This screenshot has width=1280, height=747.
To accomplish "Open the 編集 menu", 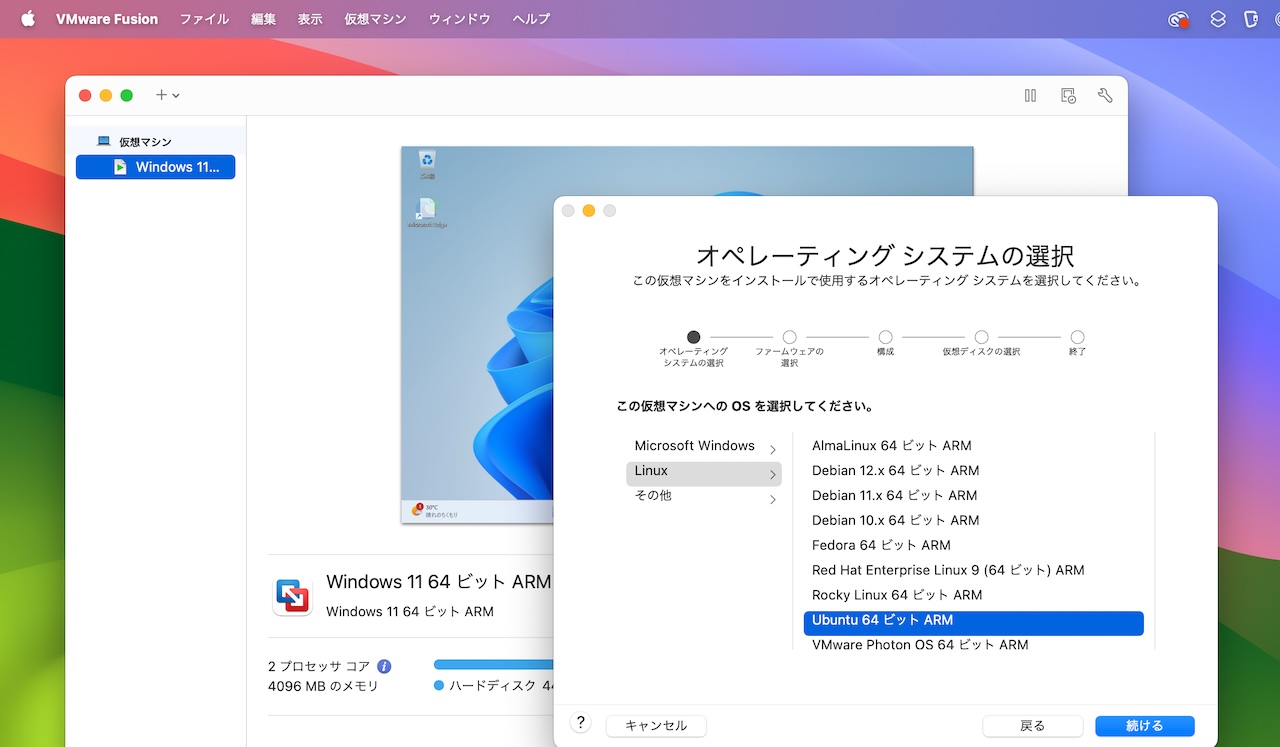I will 263,19.
